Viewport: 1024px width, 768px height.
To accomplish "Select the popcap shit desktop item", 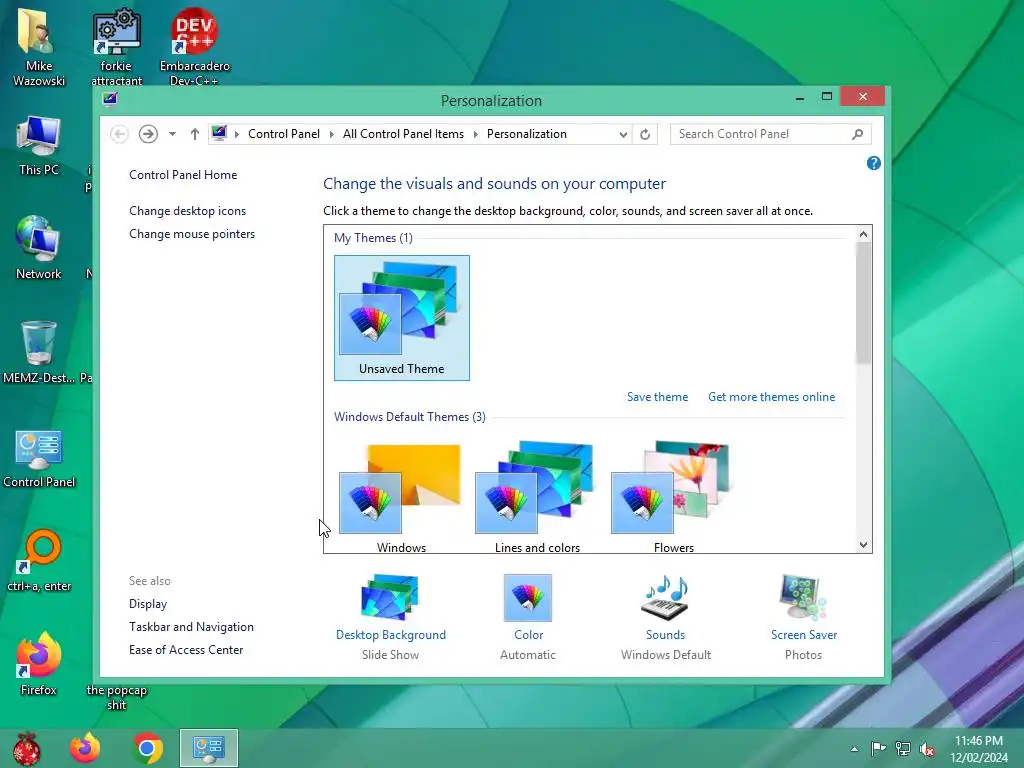I will tap(116, 697).
